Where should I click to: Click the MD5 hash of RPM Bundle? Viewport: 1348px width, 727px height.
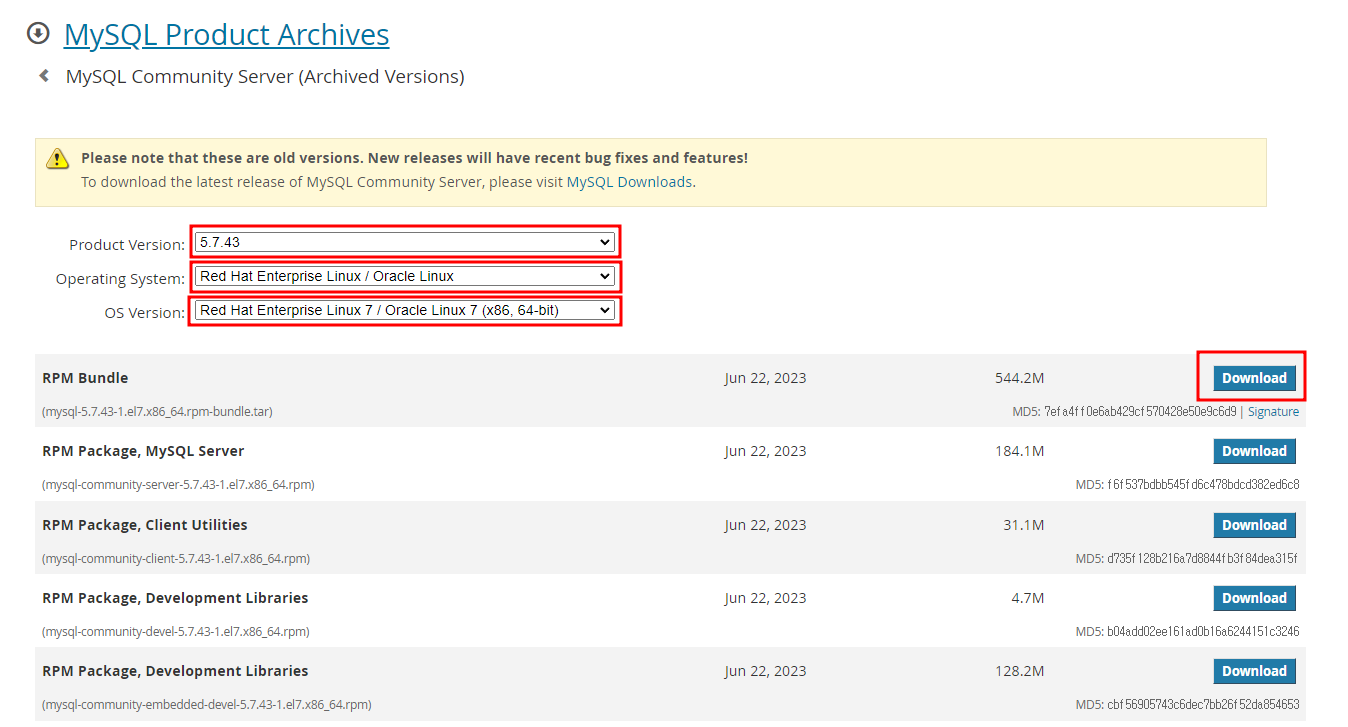click(x=1140, y=411)
